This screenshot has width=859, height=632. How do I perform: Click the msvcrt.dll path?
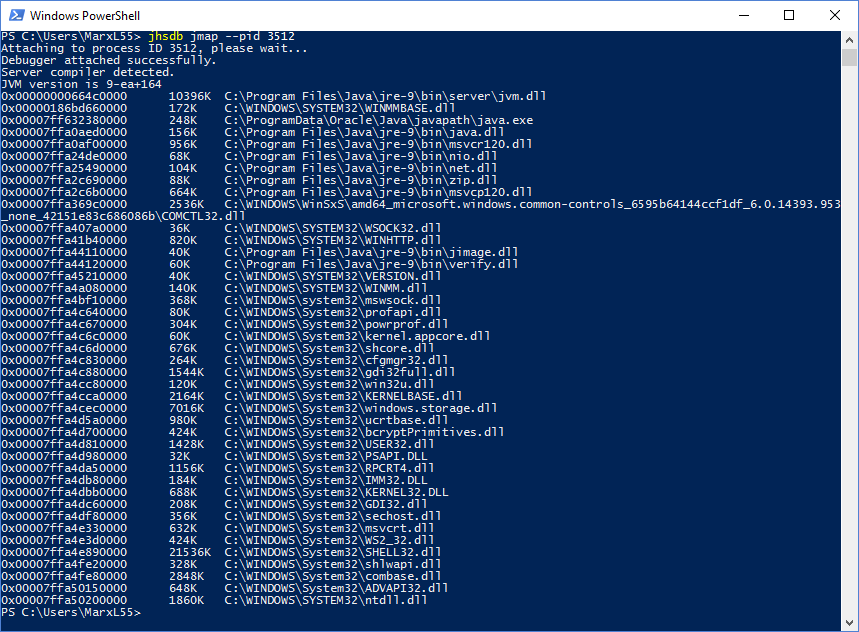click(329, 530)
